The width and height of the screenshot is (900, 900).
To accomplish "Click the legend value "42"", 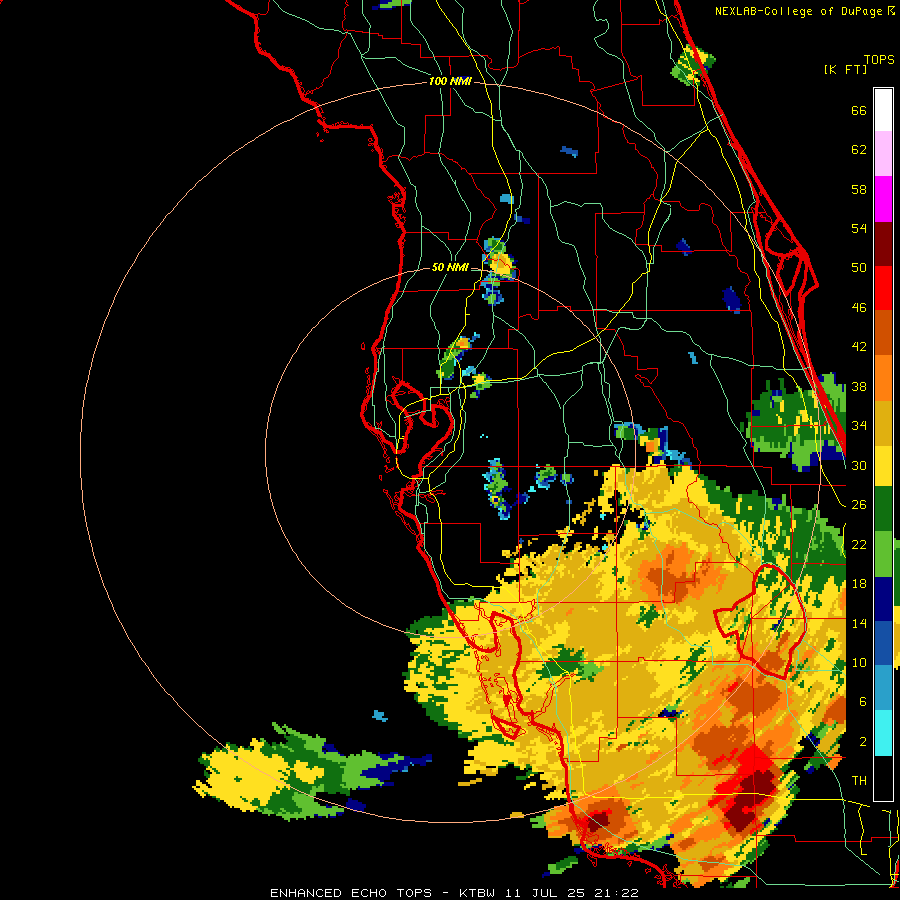I will (859, 347).
